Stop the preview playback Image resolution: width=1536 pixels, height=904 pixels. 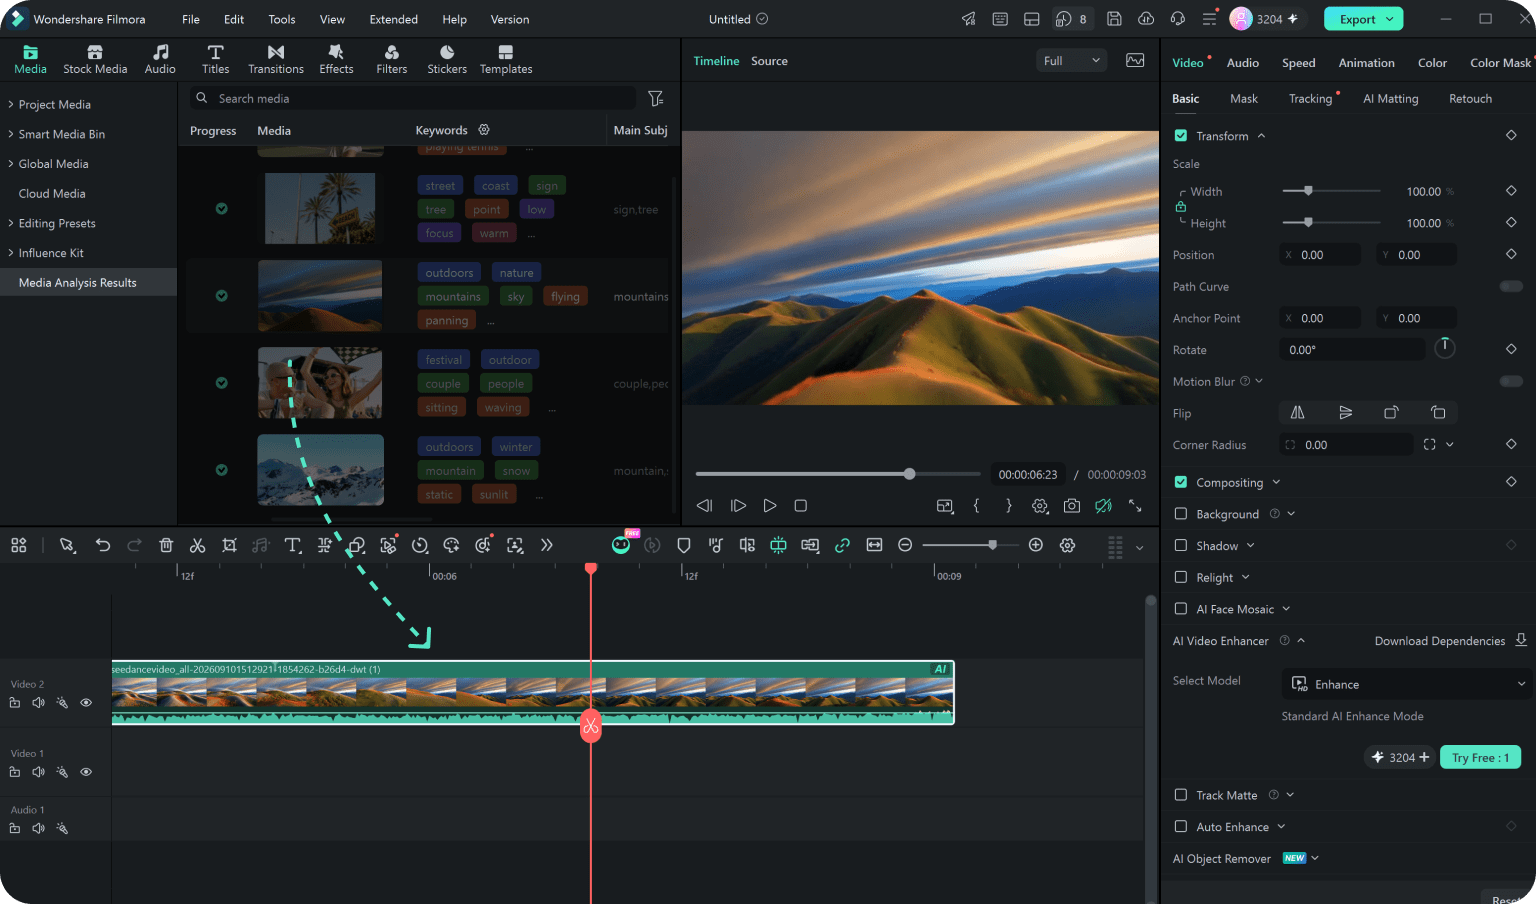click(801, 506)
